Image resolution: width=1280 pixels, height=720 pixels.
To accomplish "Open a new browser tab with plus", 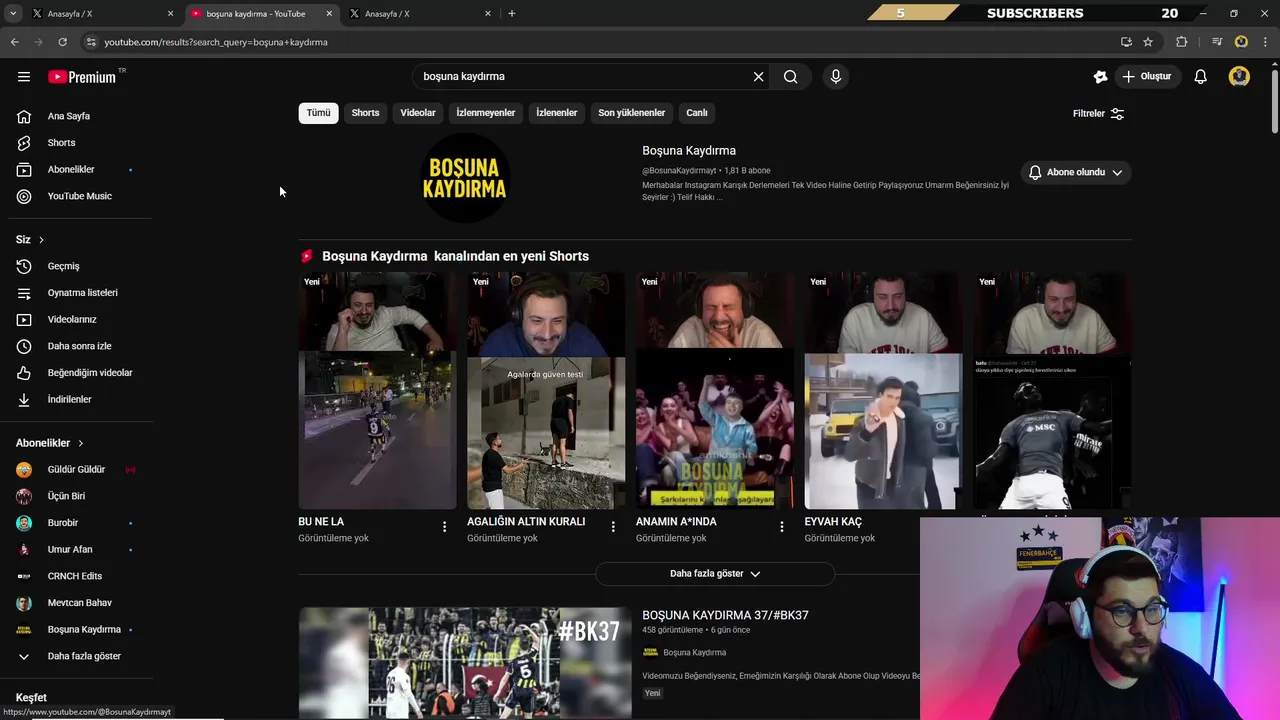I will click(512, 13).
